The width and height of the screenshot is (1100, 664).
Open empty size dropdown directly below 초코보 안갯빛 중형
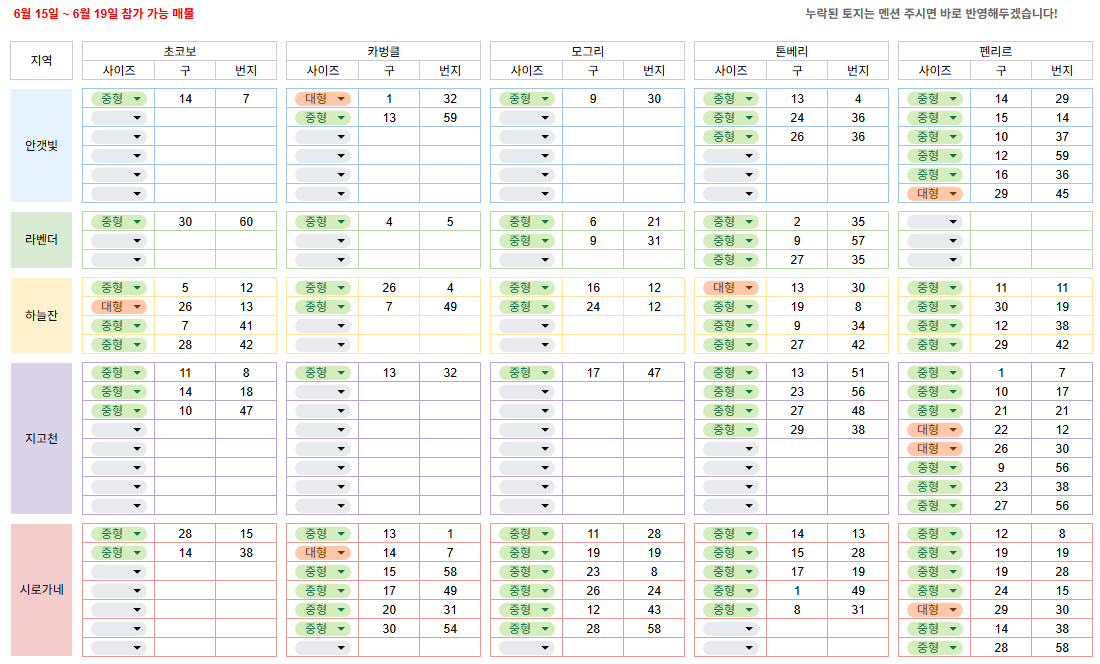coord(119,118)
